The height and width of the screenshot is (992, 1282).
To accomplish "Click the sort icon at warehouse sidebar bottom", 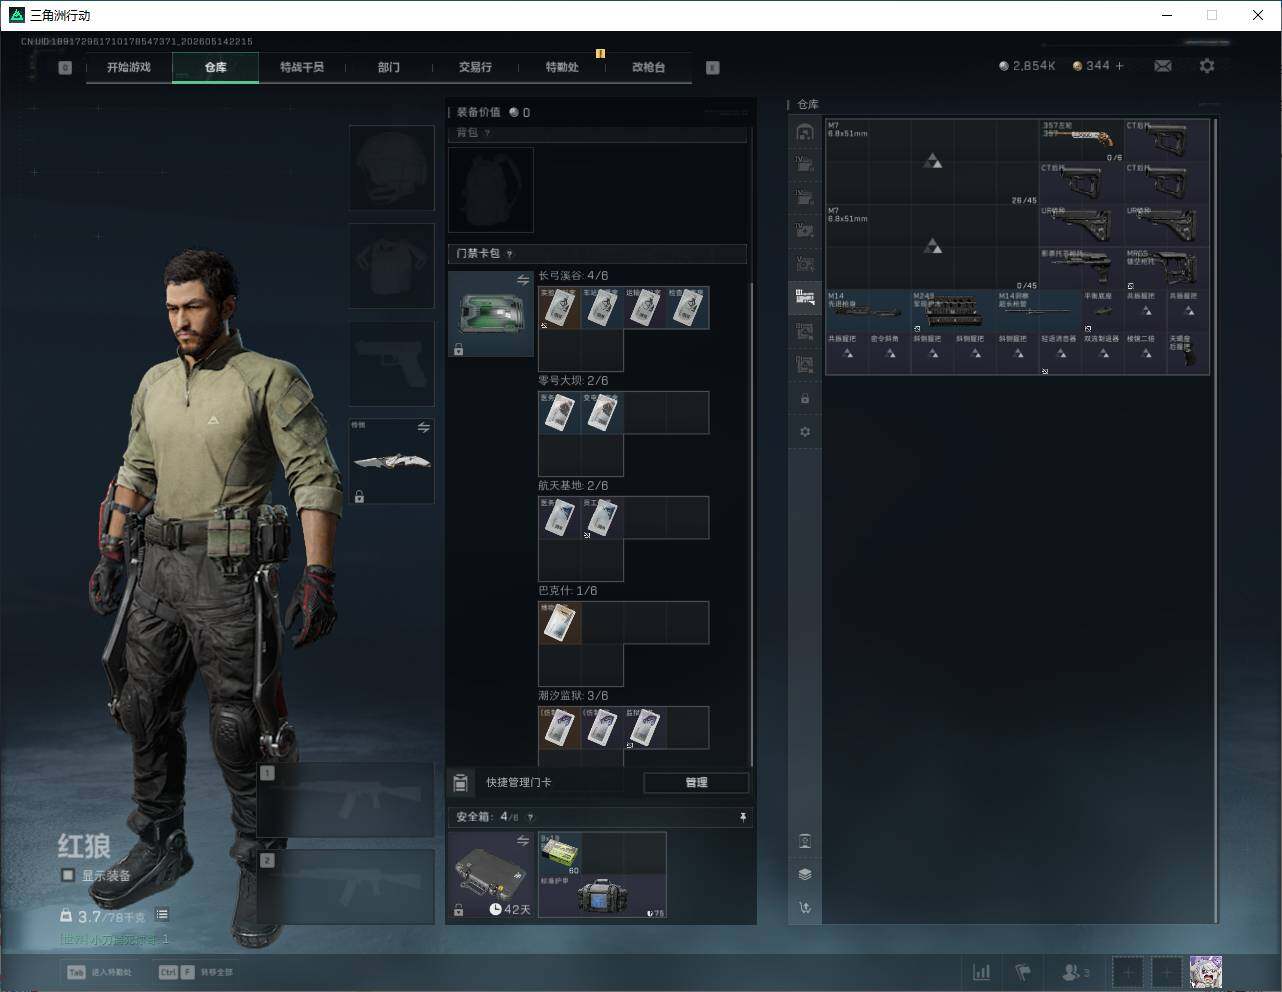I will [x=805, y=908].
